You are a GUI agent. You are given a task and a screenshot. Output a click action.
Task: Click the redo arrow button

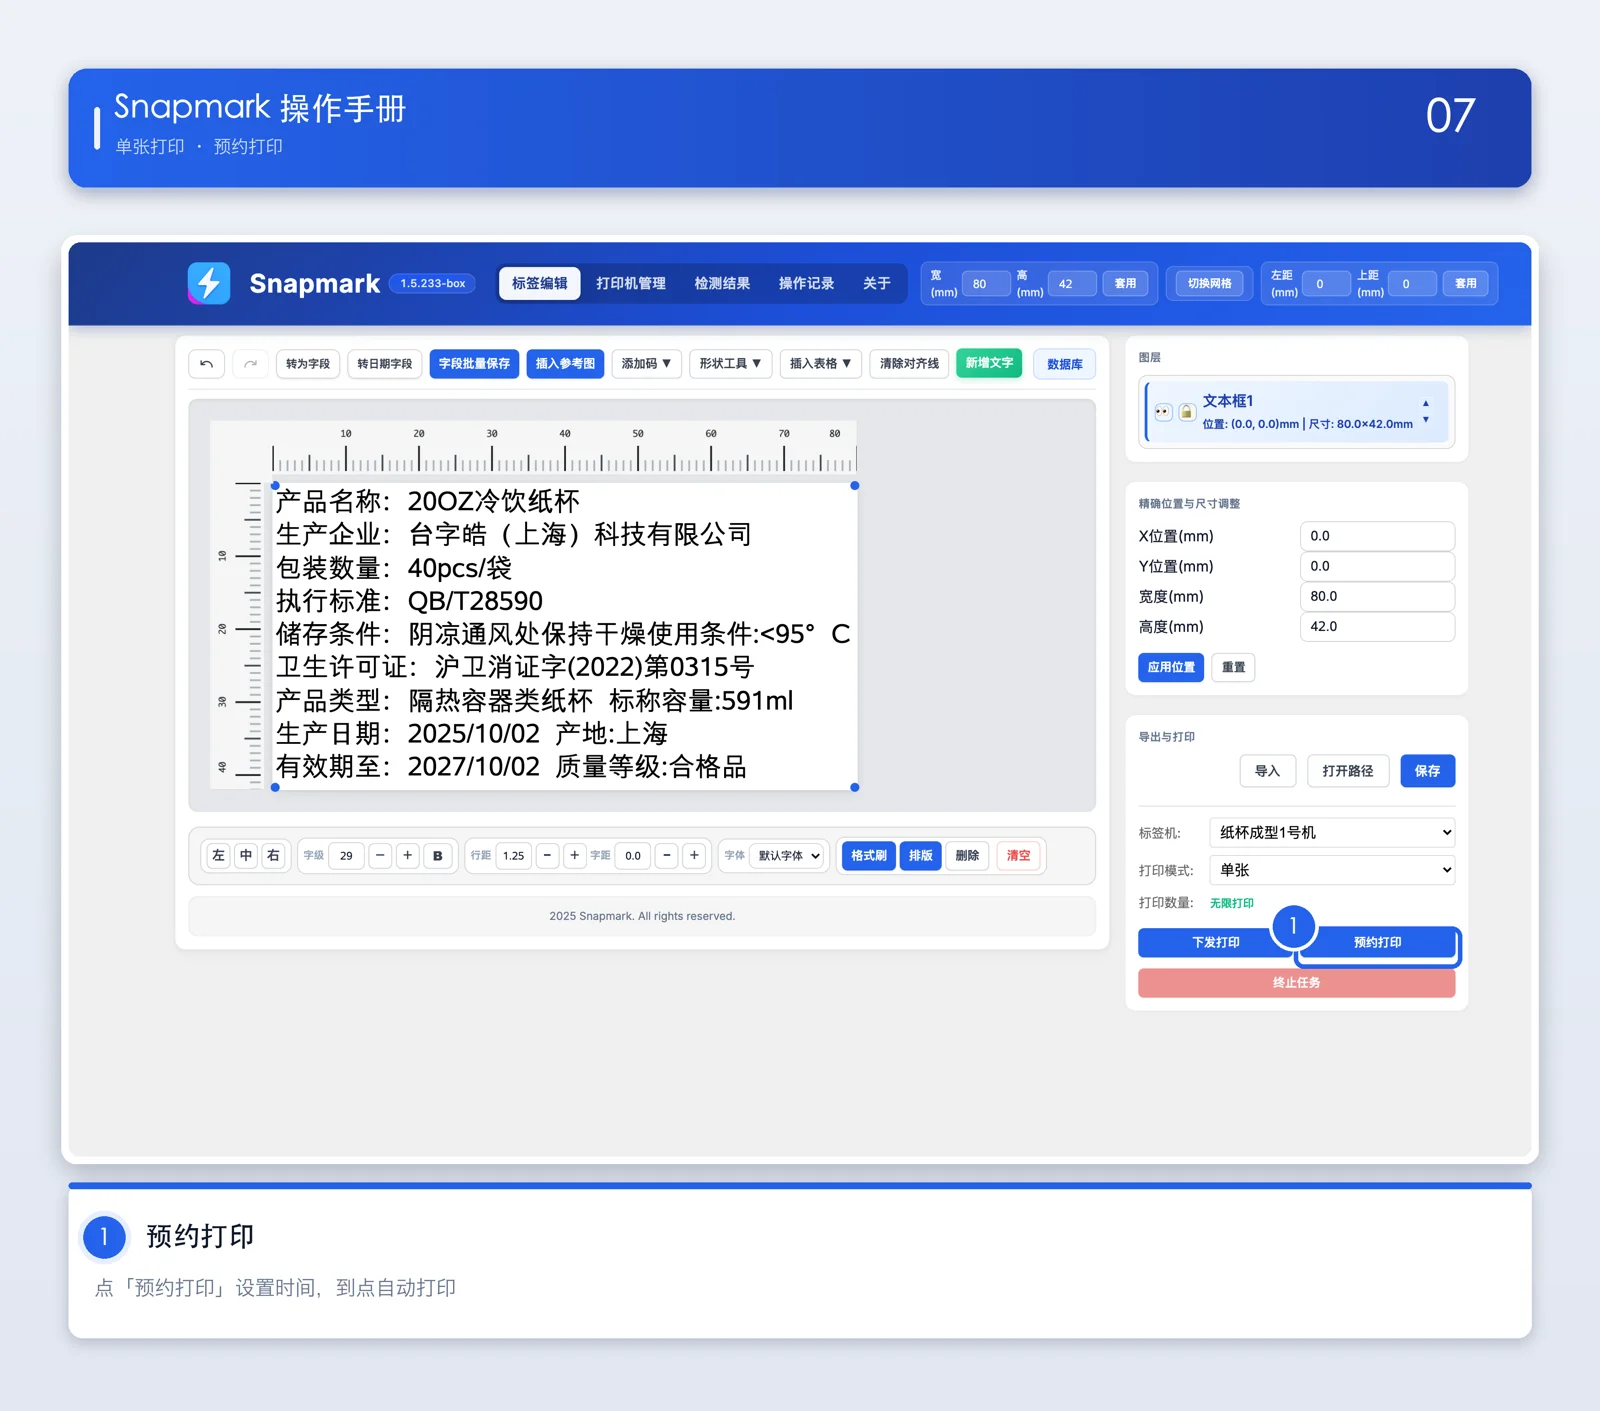[250, 364]
